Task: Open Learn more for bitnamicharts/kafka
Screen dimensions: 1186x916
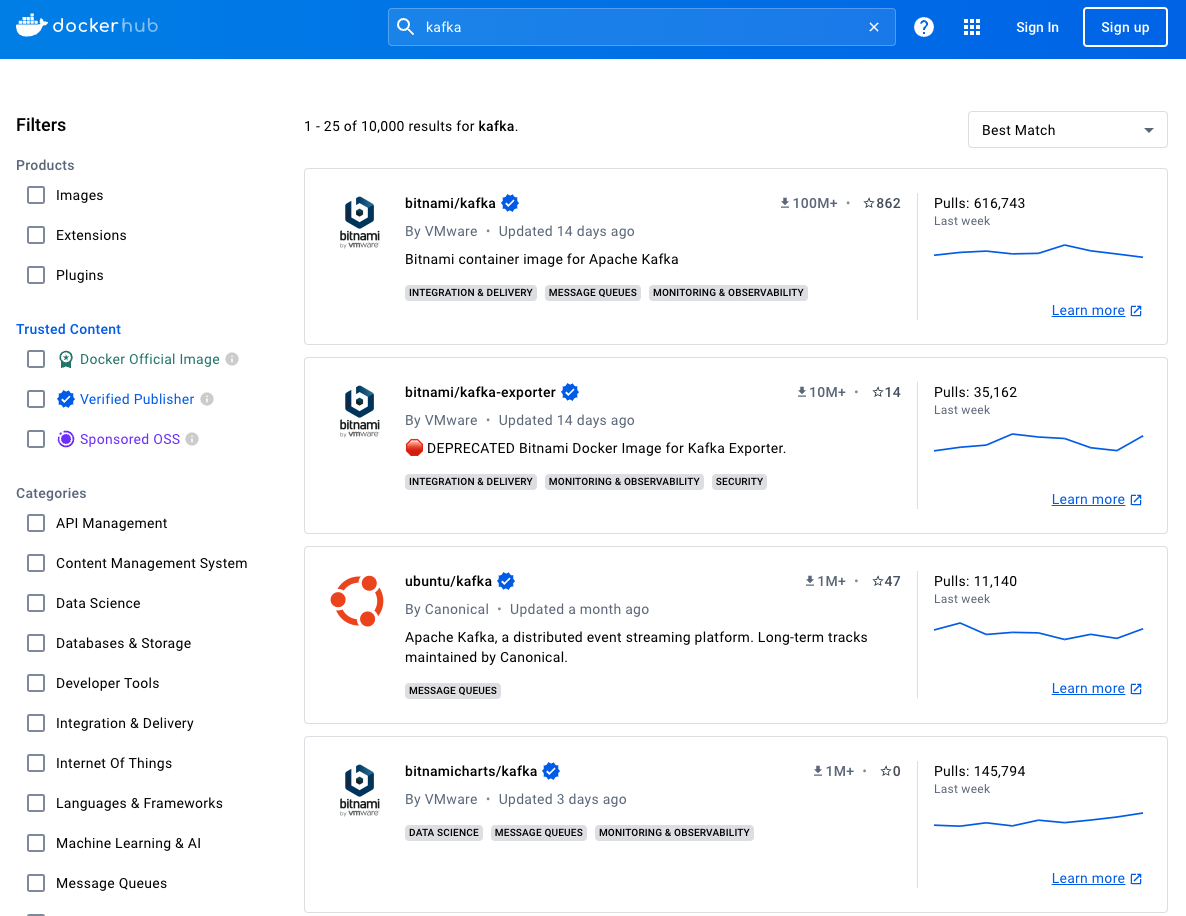Action: (1096, 878)
